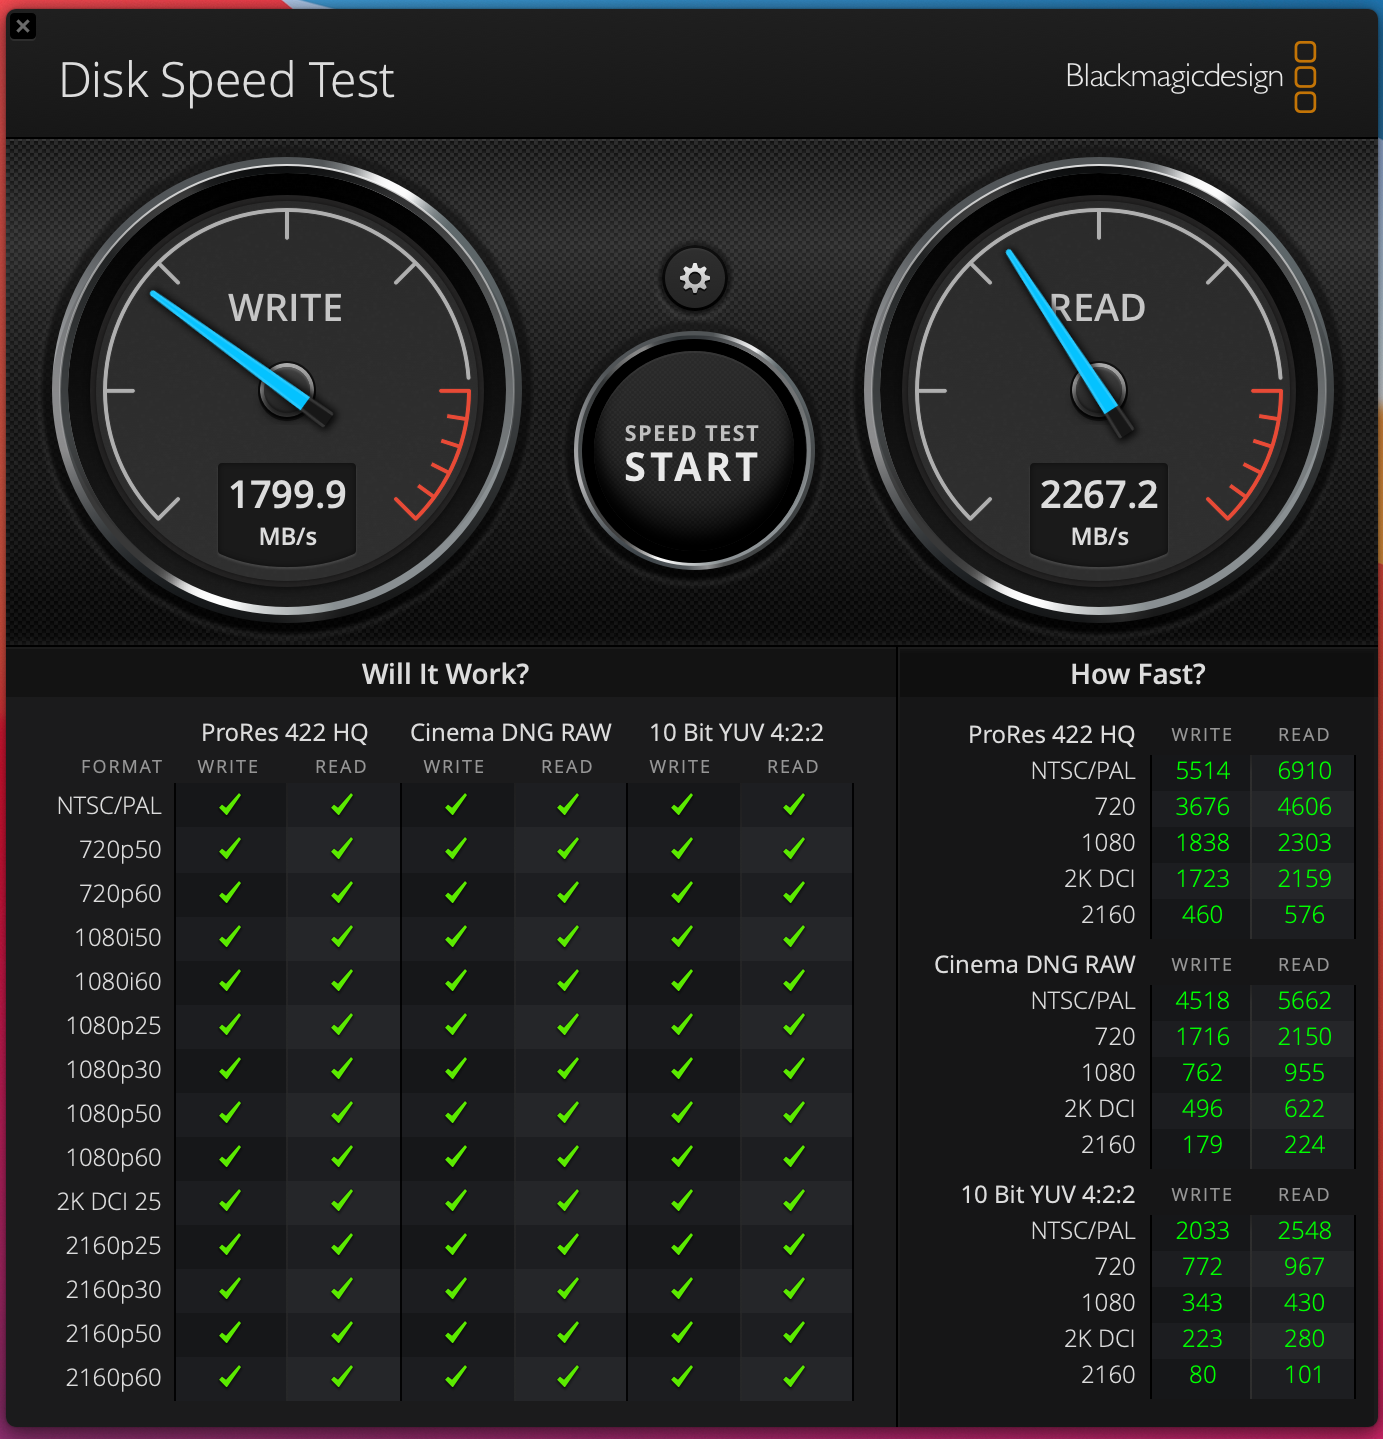Click ProRes 422 HQ 2K DCI write value 1723
This screenshot has height=1439, width=1383.
tap(1203, 879)
